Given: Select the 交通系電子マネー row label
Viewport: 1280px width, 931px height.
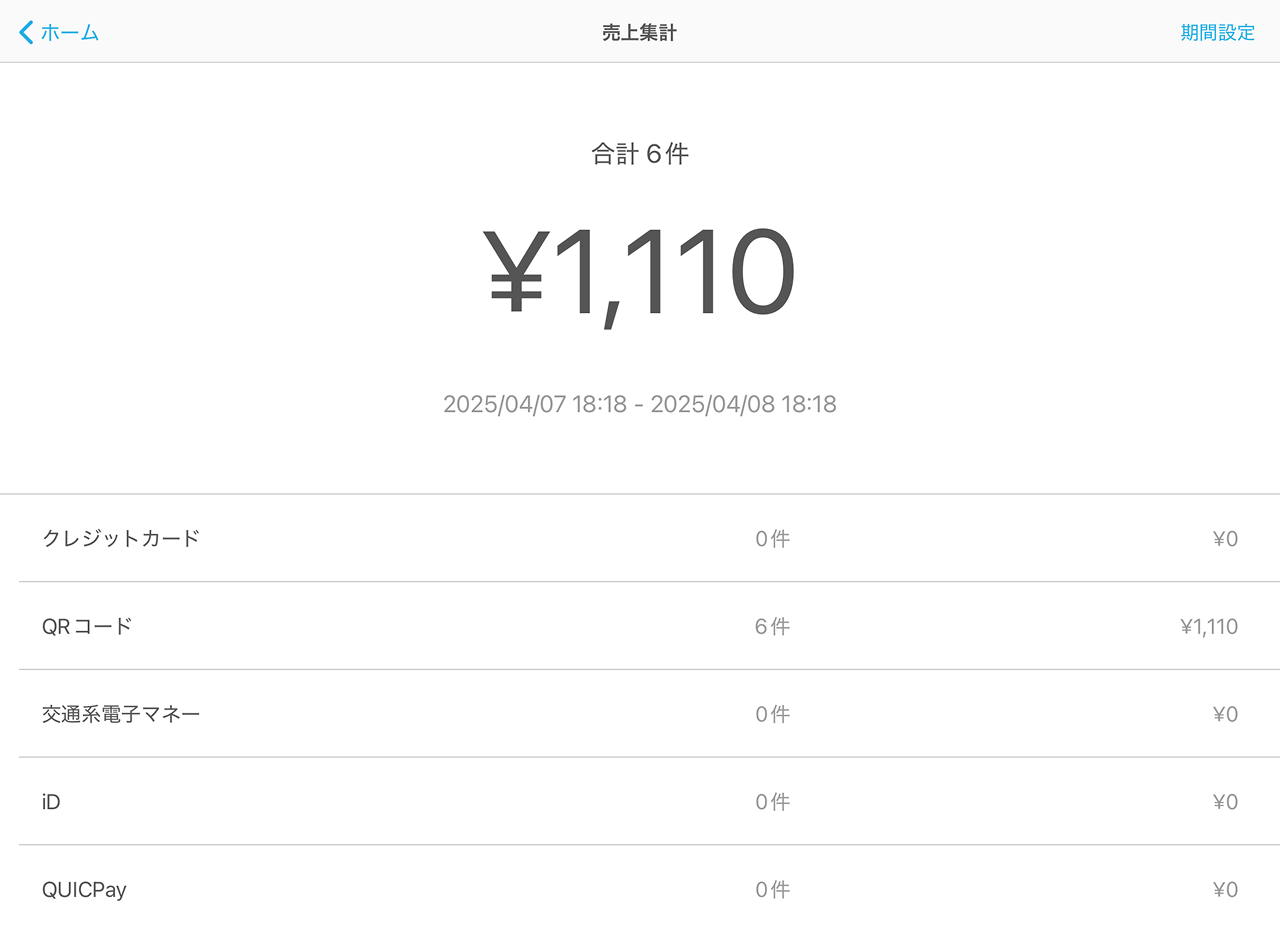Looking at the screenshot, I should (x=121, y=714).
